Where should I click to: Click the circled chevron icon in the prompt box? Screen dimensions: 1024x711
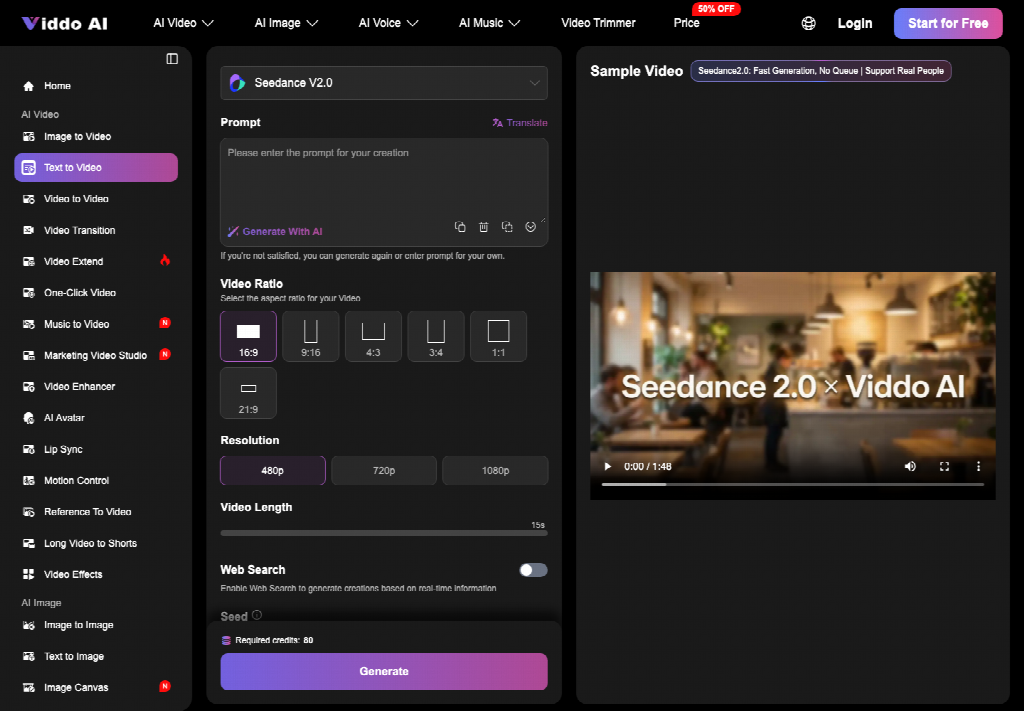(530, 227)
